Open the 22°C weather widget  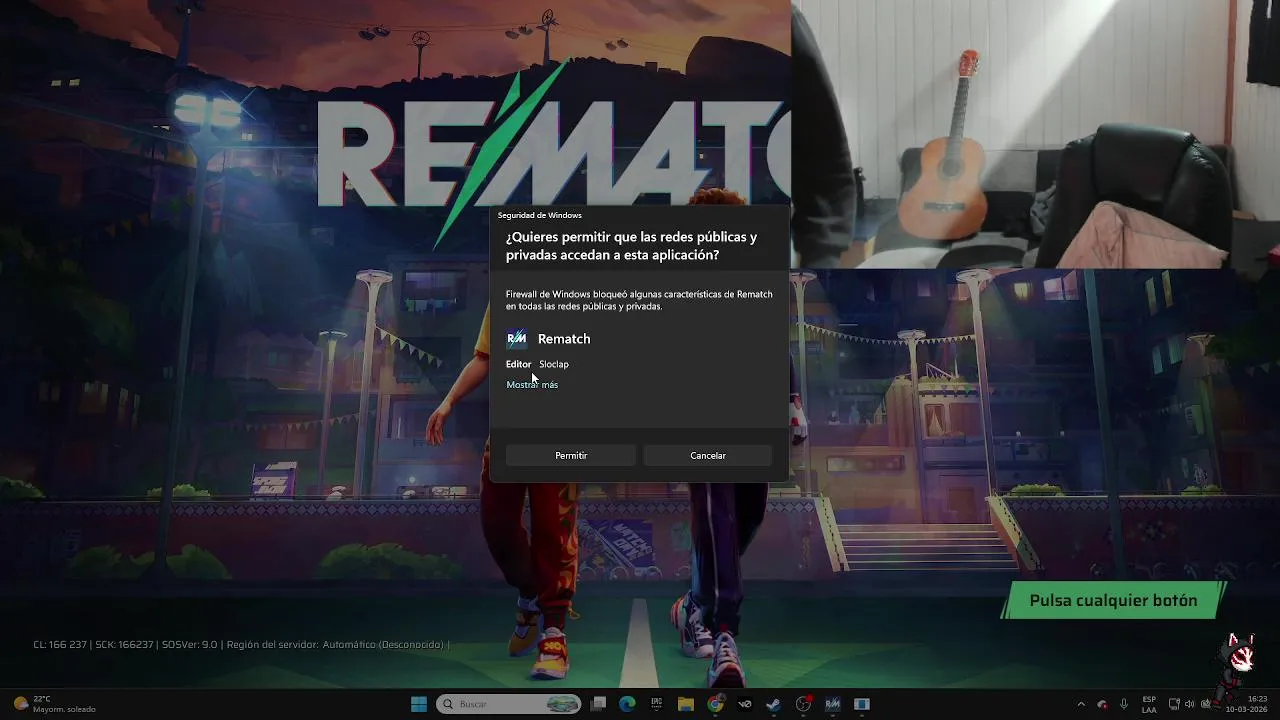coord(55,704)
